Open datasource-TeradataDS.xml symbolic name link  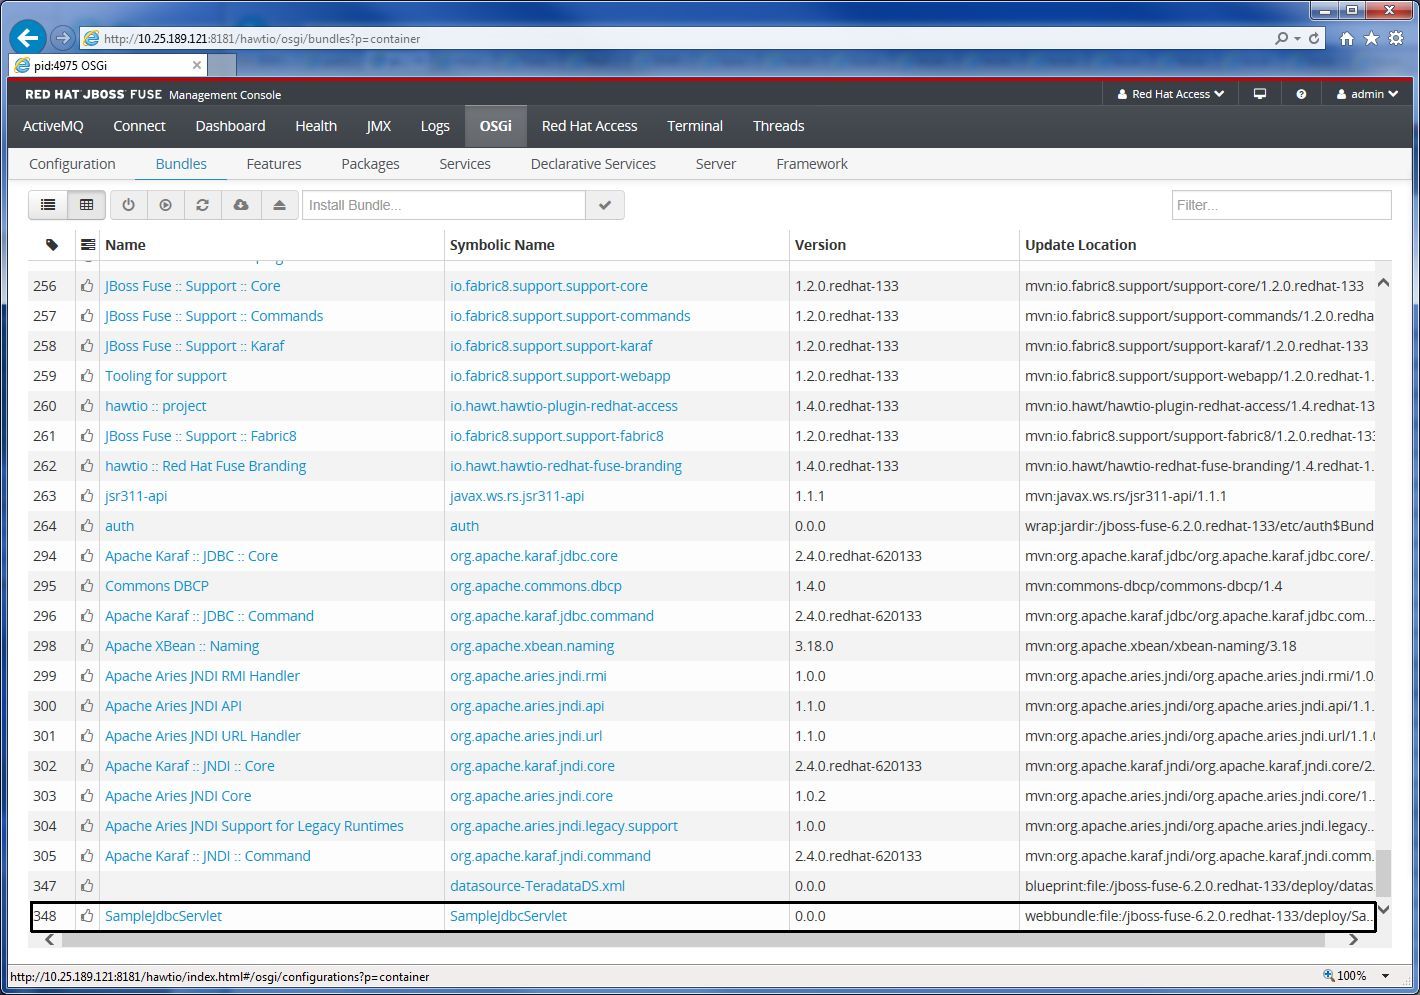click(x=537, y=886)
